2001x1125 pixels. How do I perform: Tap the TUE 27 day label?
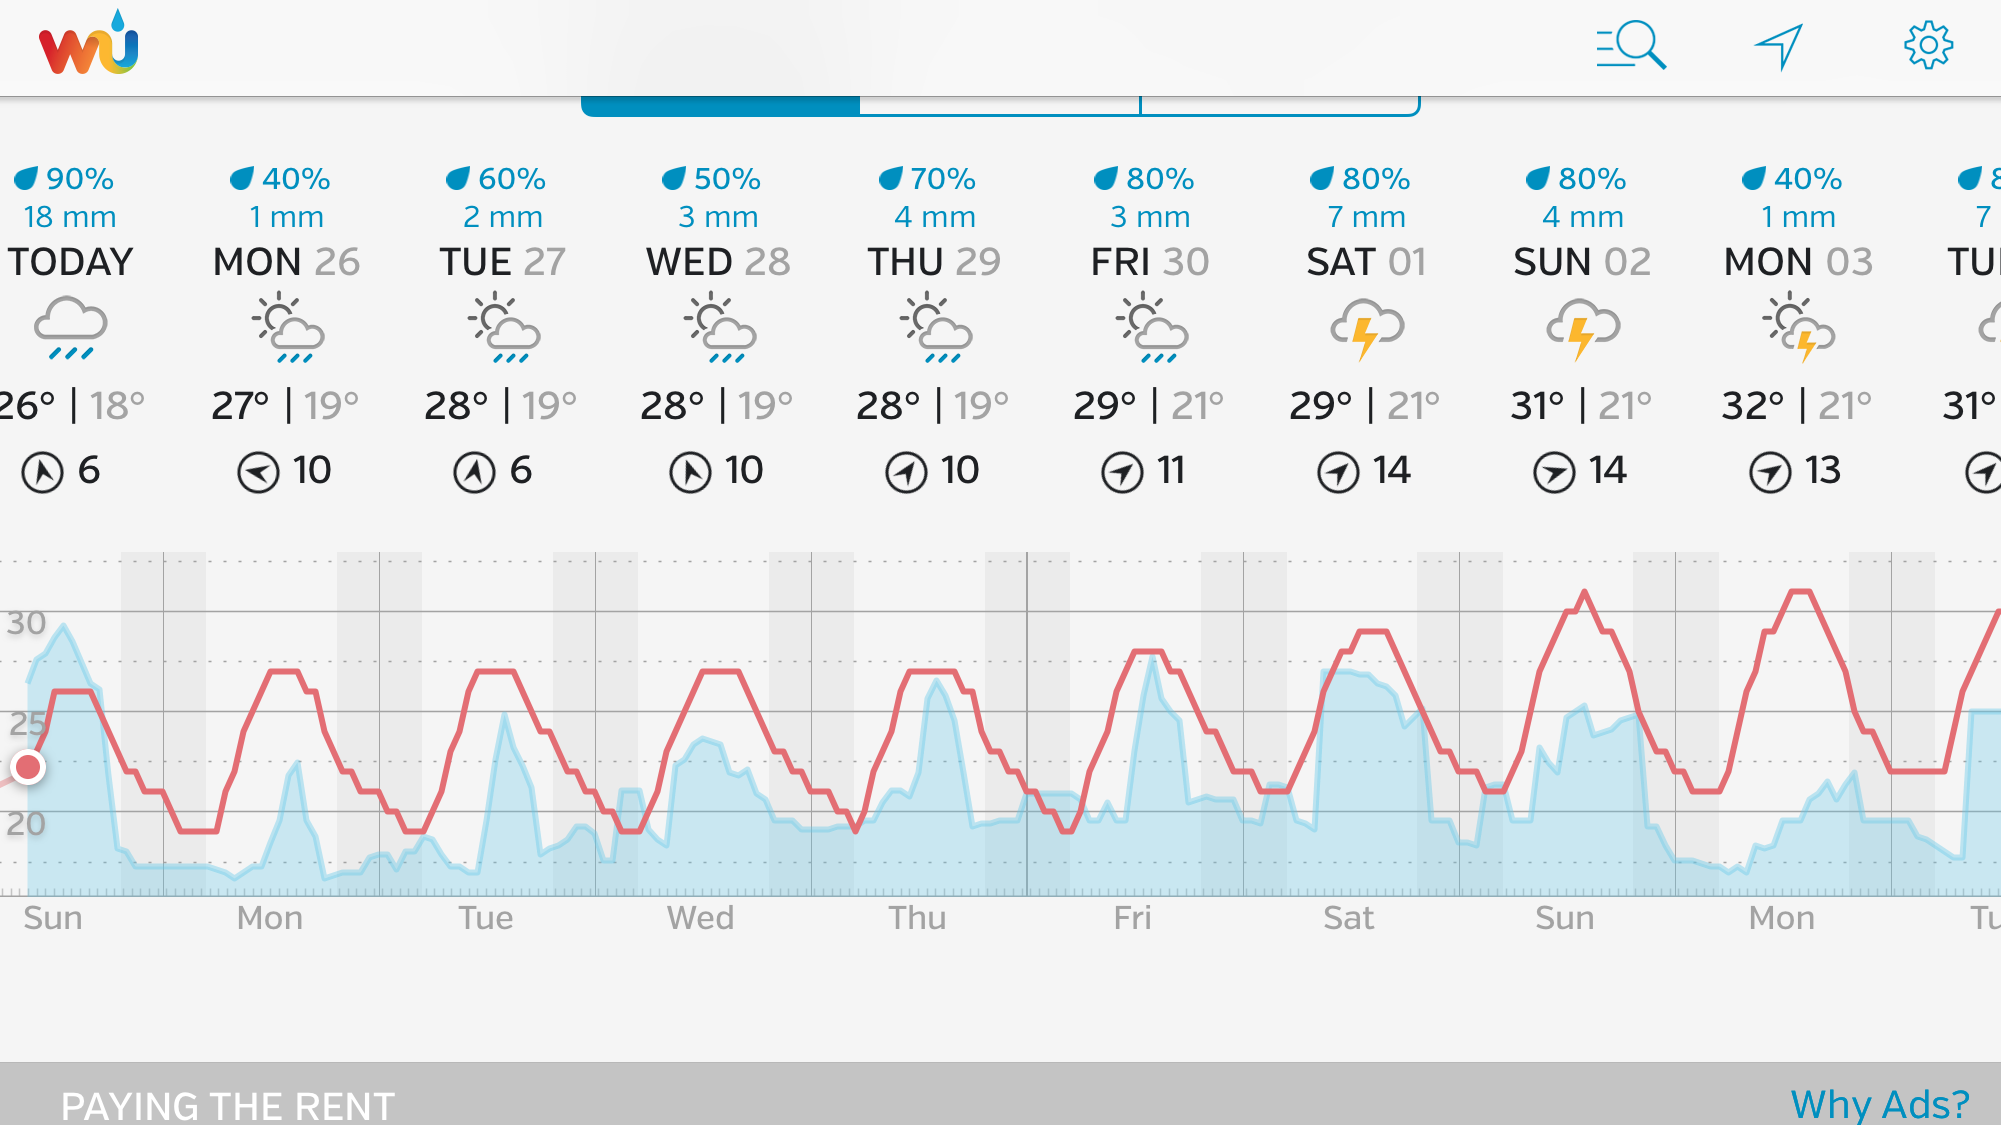point(502,262)
